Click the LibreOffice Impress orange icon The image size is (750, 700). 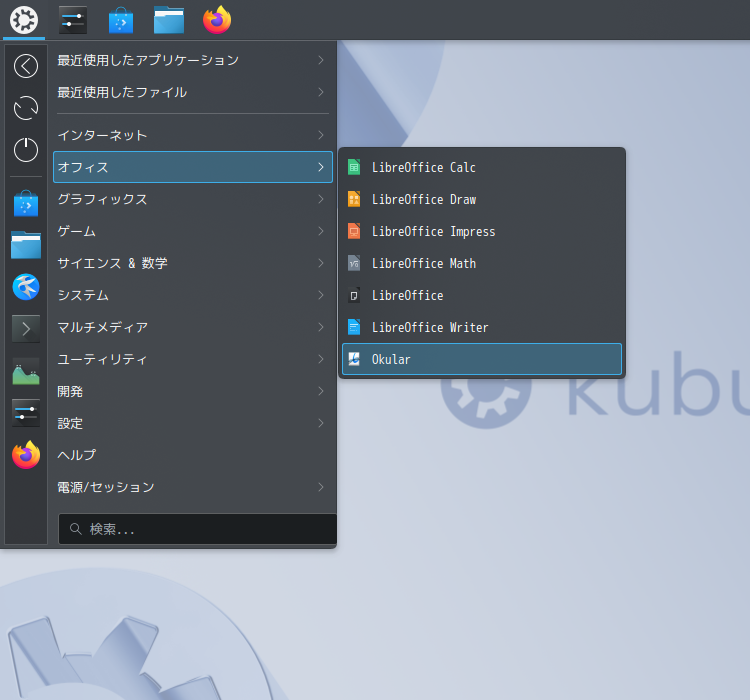click(354, 232)
